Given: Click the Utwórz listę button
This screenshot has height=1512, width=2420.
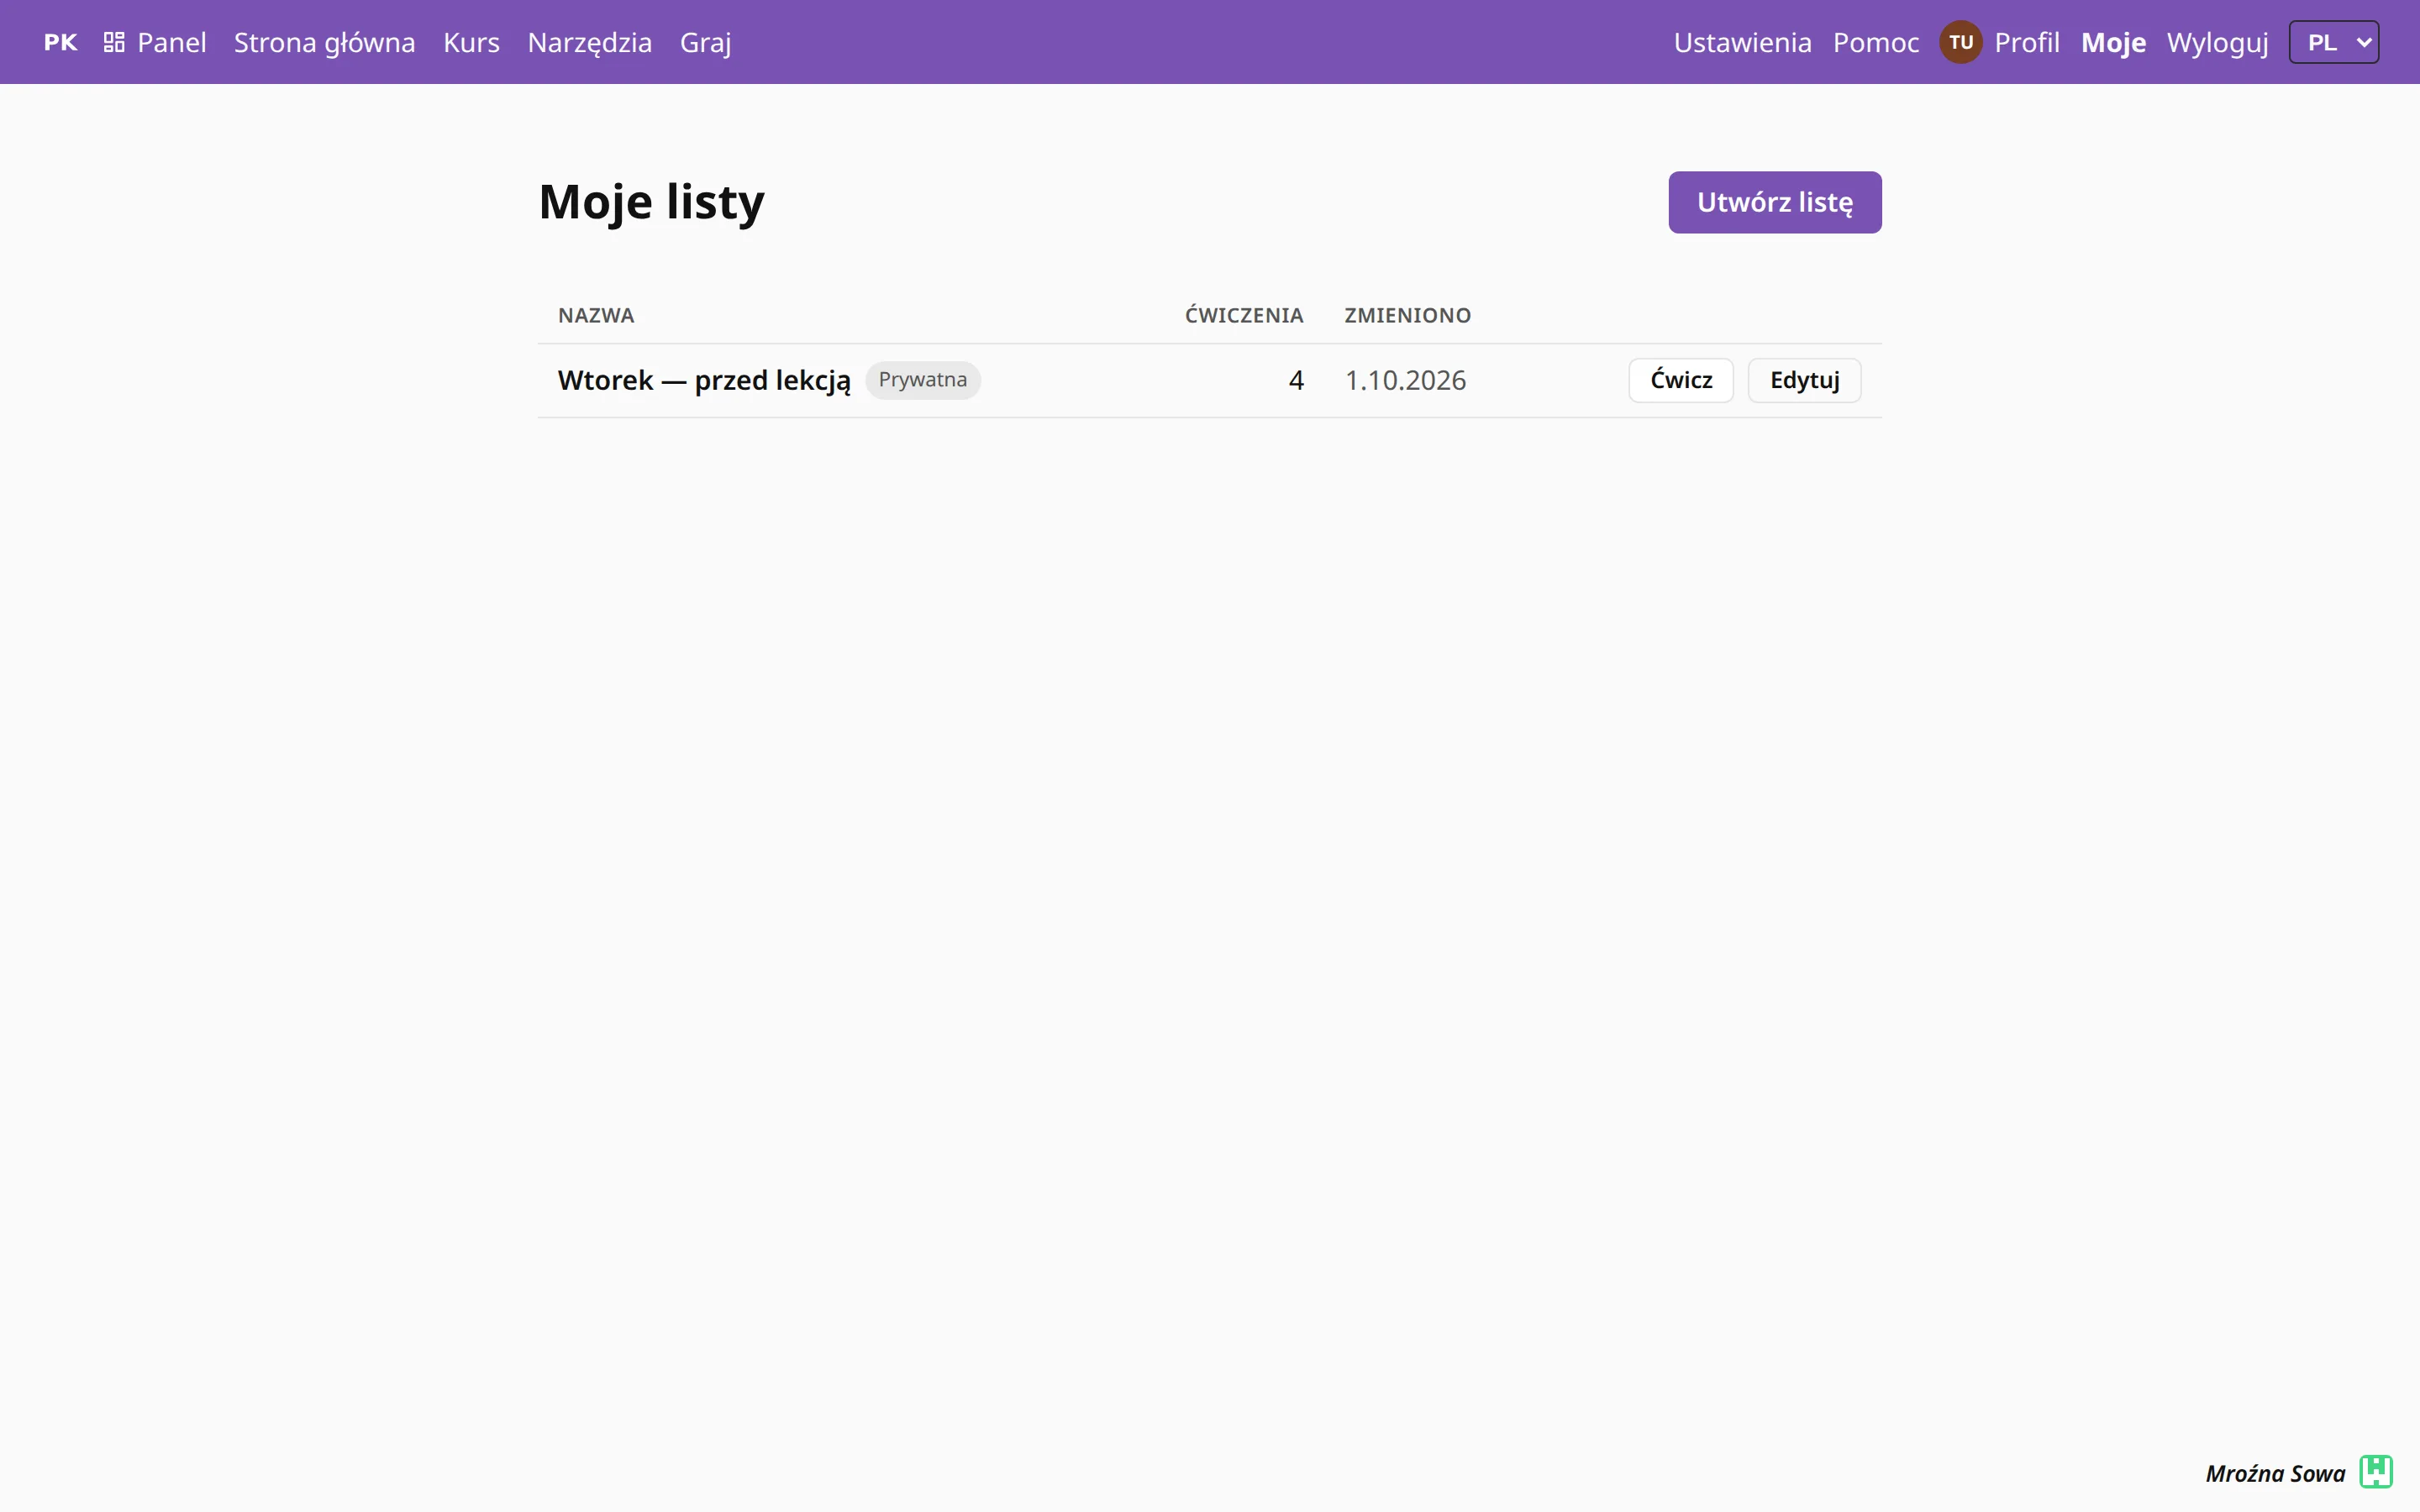Looking at the screenshot, I should (1774, 202).
